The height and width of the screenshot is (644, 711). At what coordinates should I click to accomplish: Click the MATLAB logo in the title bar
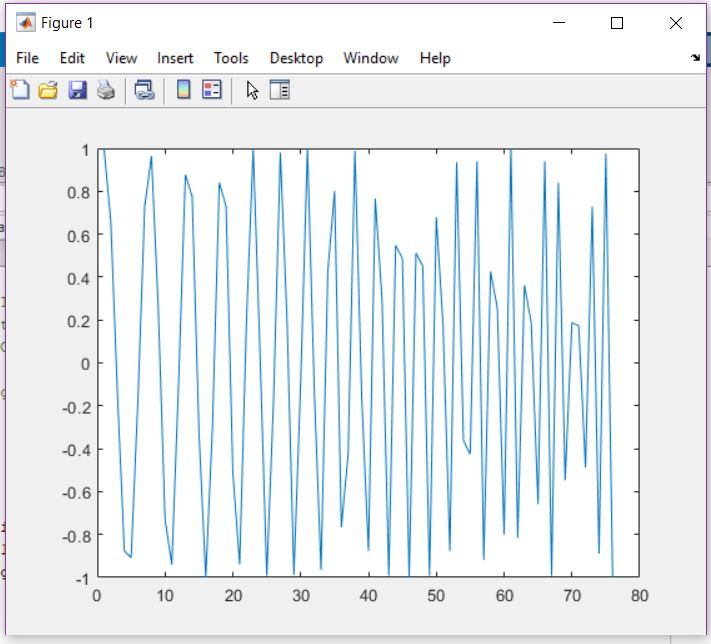(25, 23)
